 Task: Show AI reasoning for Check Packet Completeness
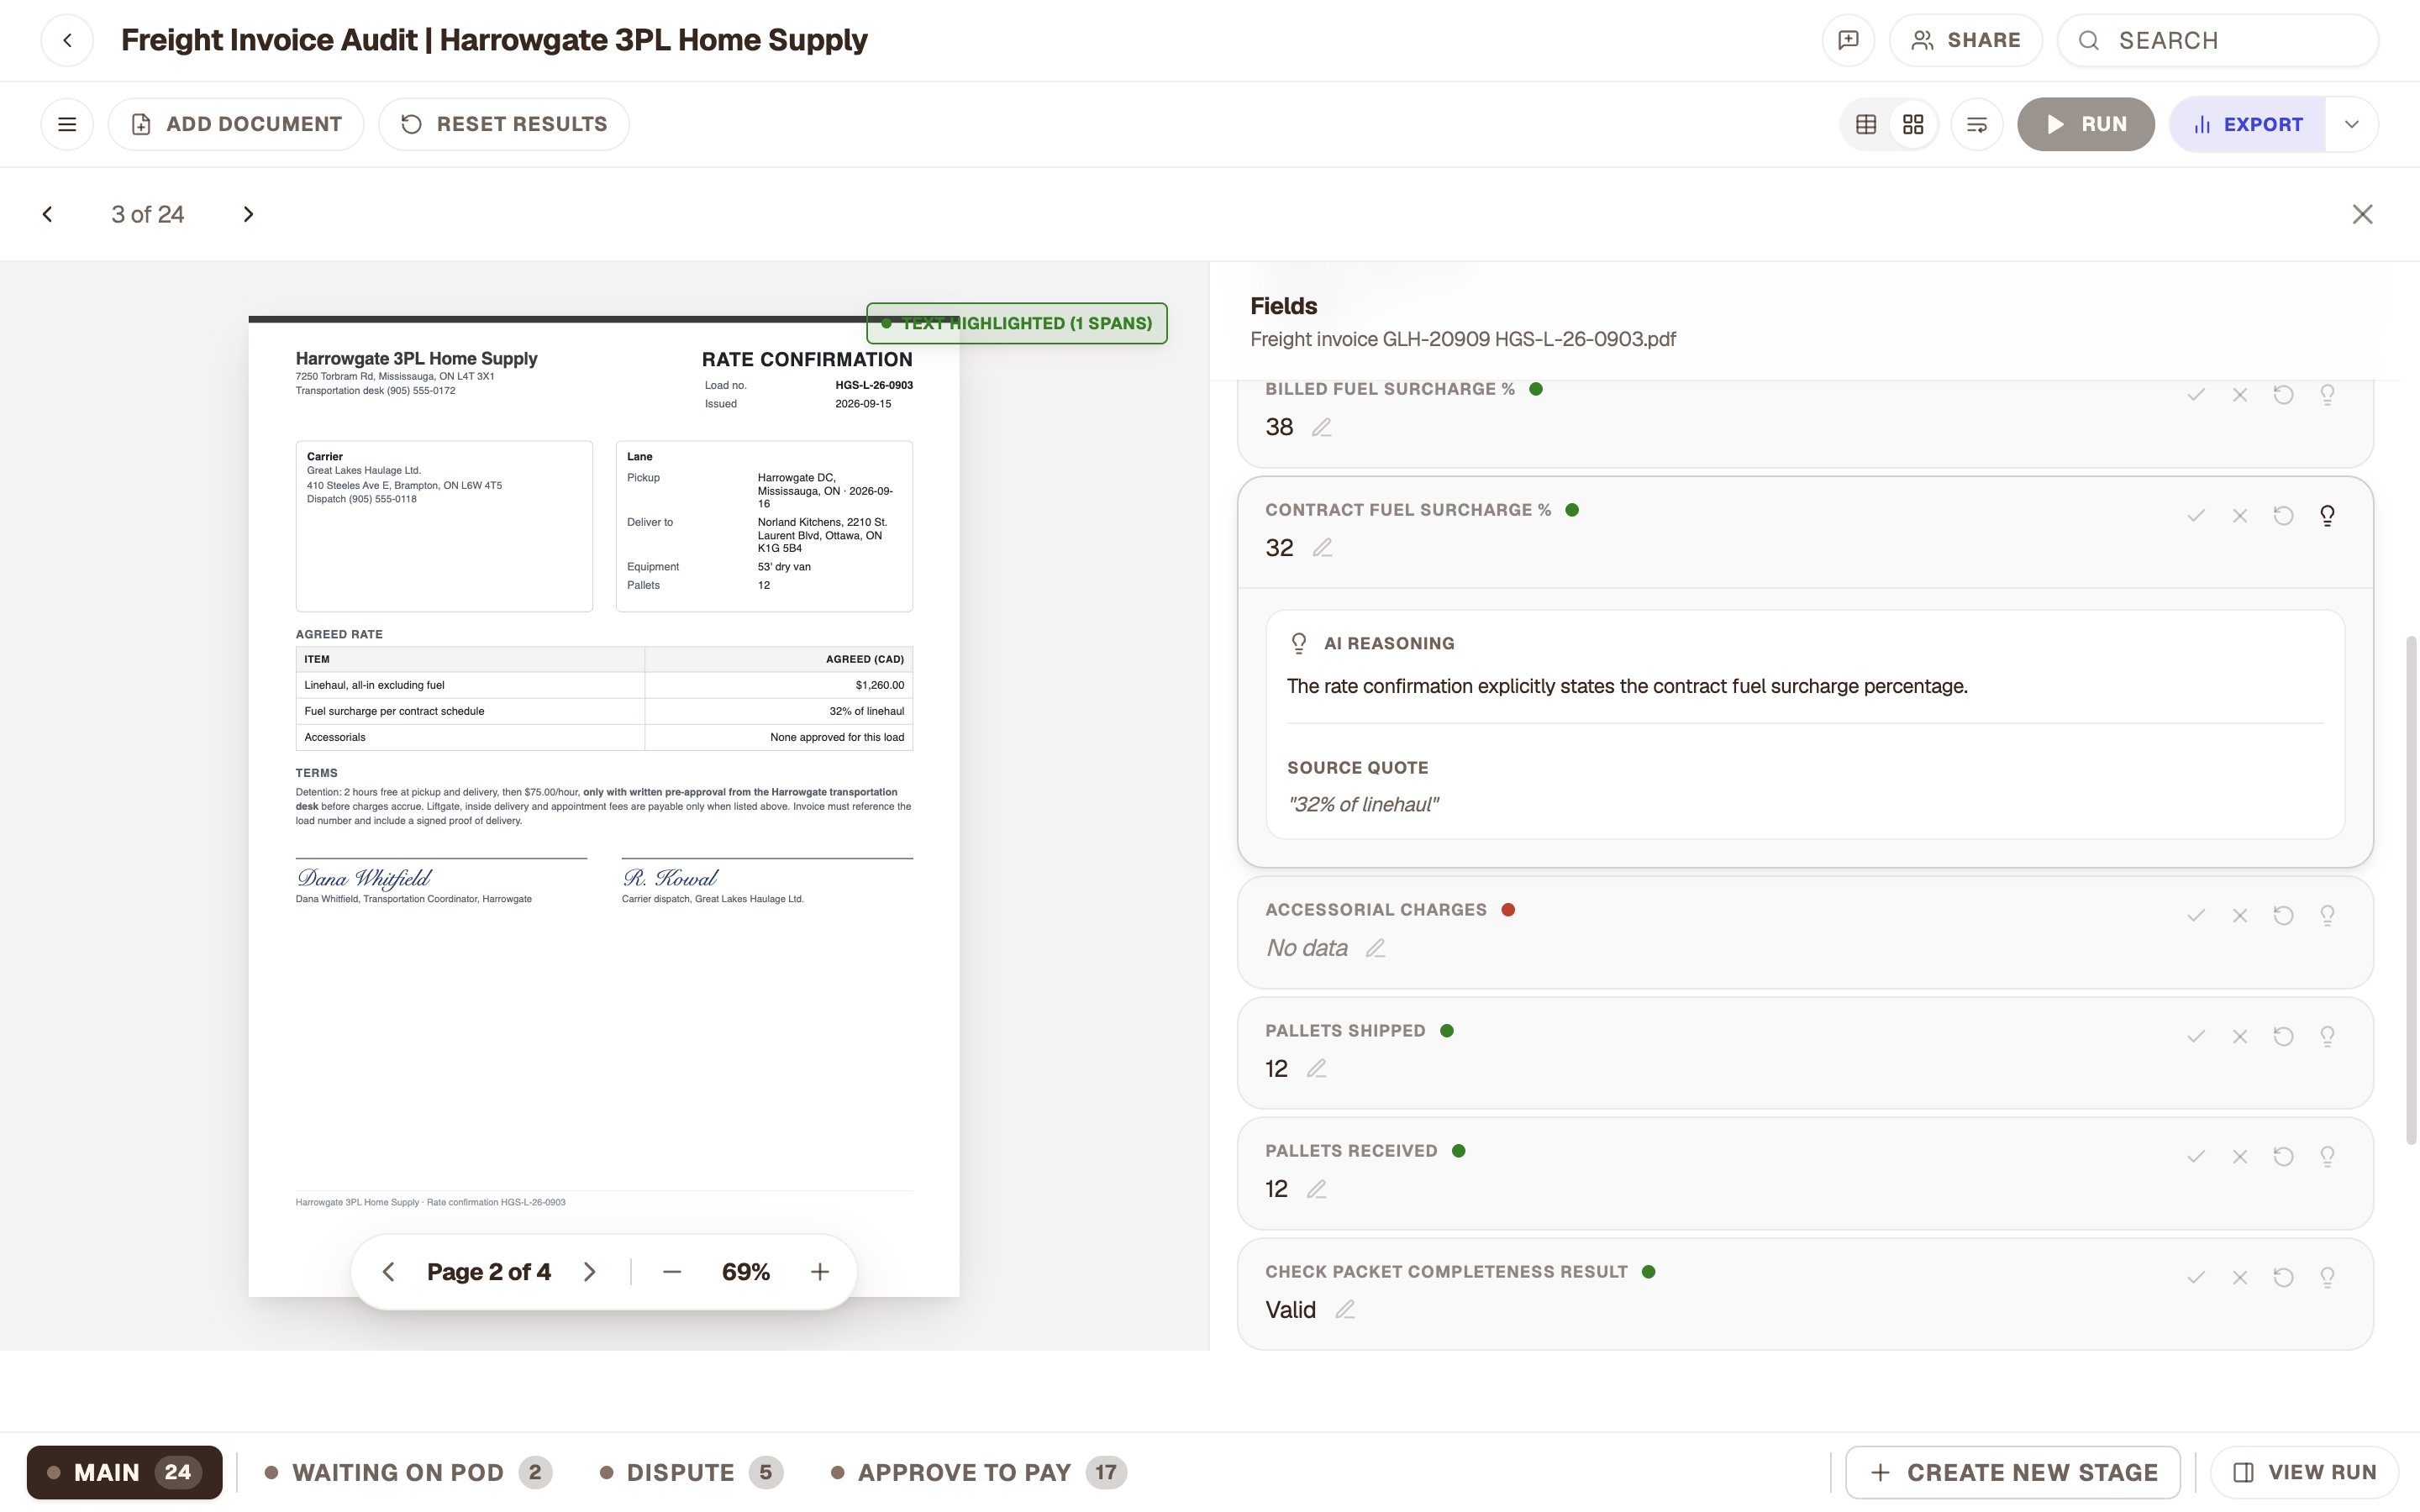point(2327,1278)
